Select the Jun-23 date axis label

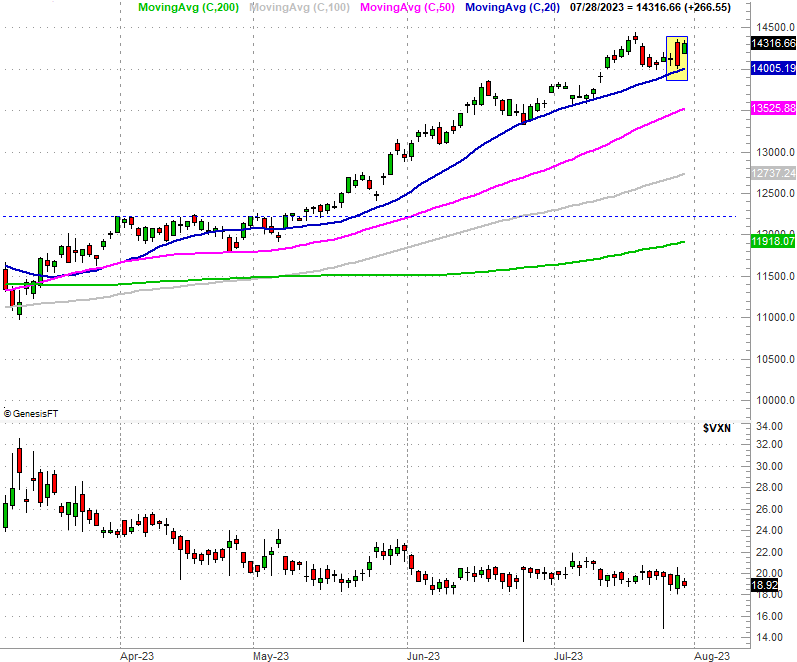coord(423,655)
